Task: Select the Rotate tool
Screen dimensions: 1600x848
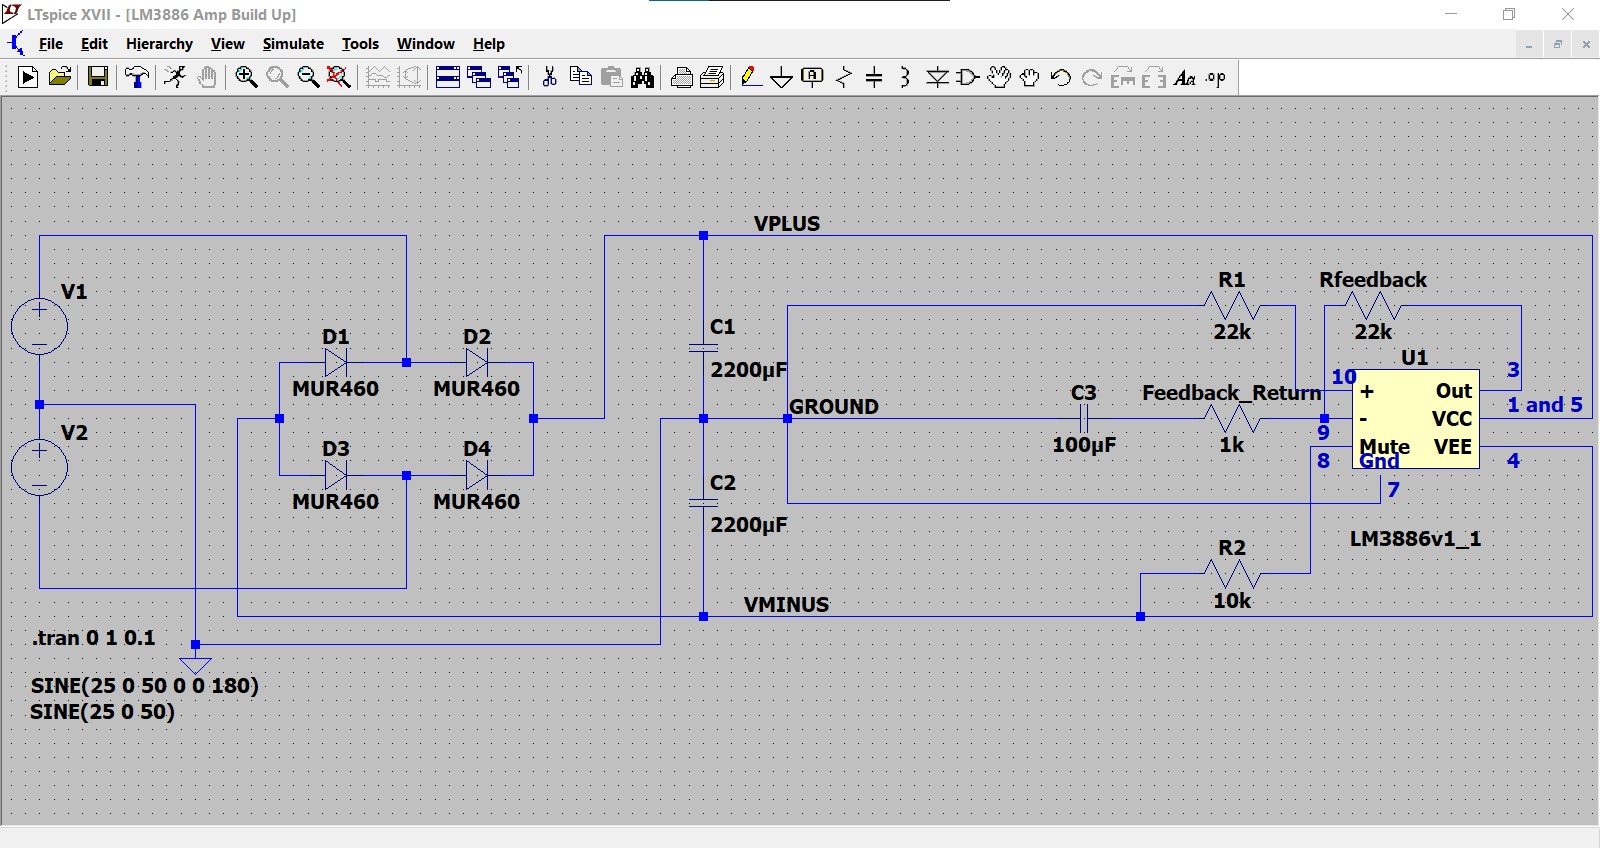Action: (x=1123, y=77)
